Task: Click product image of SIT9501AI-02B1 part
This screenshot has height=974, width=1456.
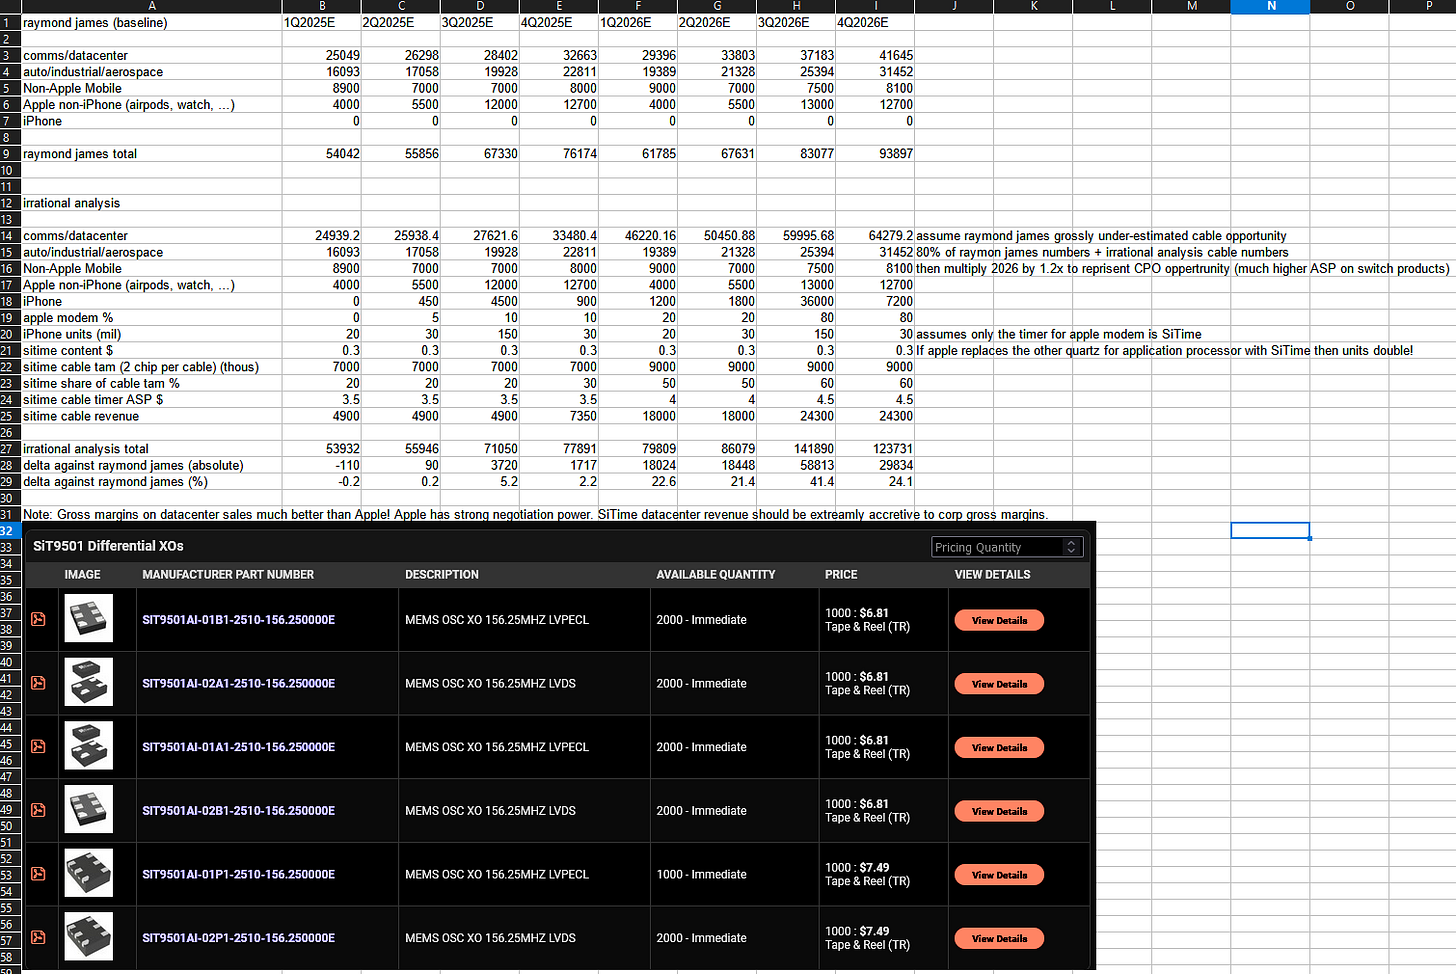Action: (x=89, y=809)
